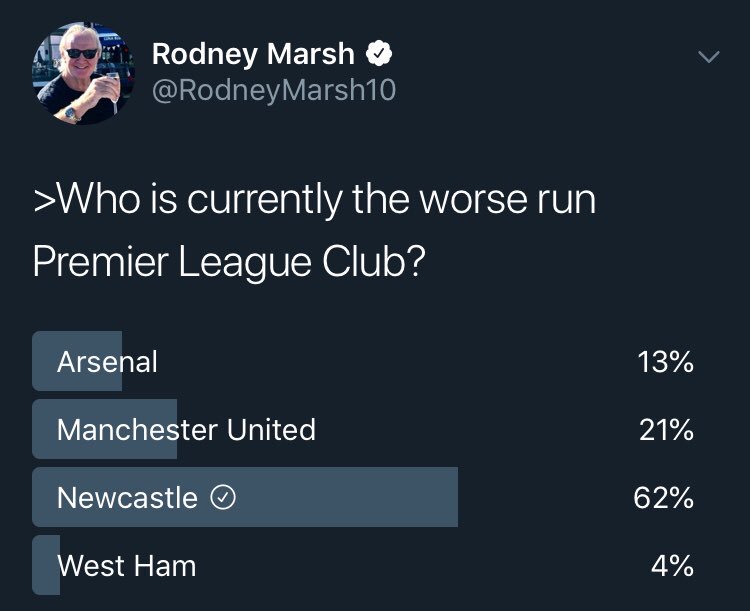Select the Newcastle poll option
This screenshot has width=750, height=611.
tap(364, 498)
